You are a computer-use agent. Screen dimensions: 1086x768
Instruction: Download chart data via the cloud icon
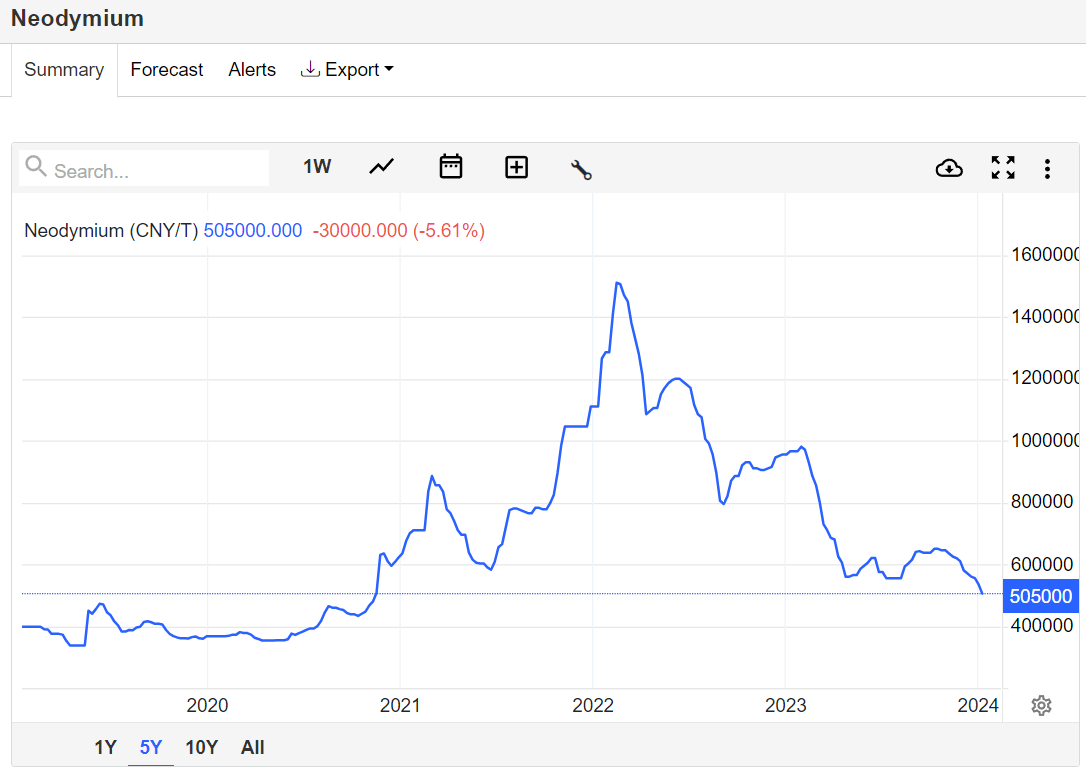(949, 168)
